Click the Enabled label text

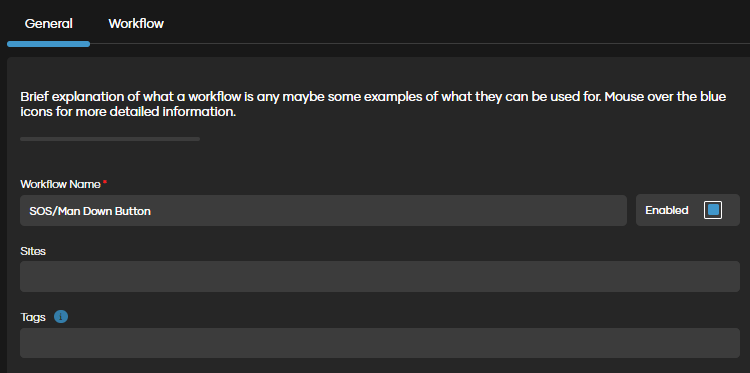point(666,210)
